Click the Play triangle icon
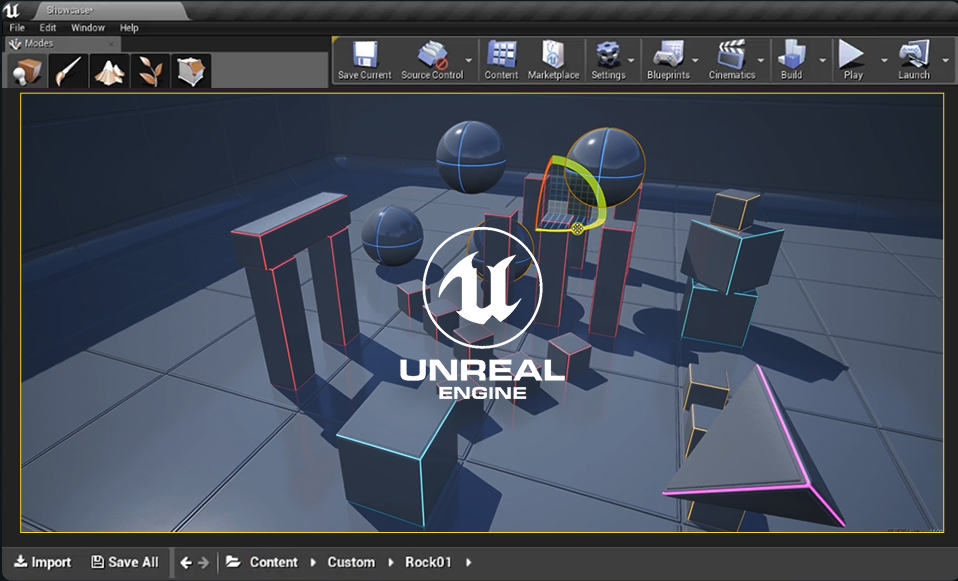The height and width of the screenshot is (581, 958). [852, 54]
